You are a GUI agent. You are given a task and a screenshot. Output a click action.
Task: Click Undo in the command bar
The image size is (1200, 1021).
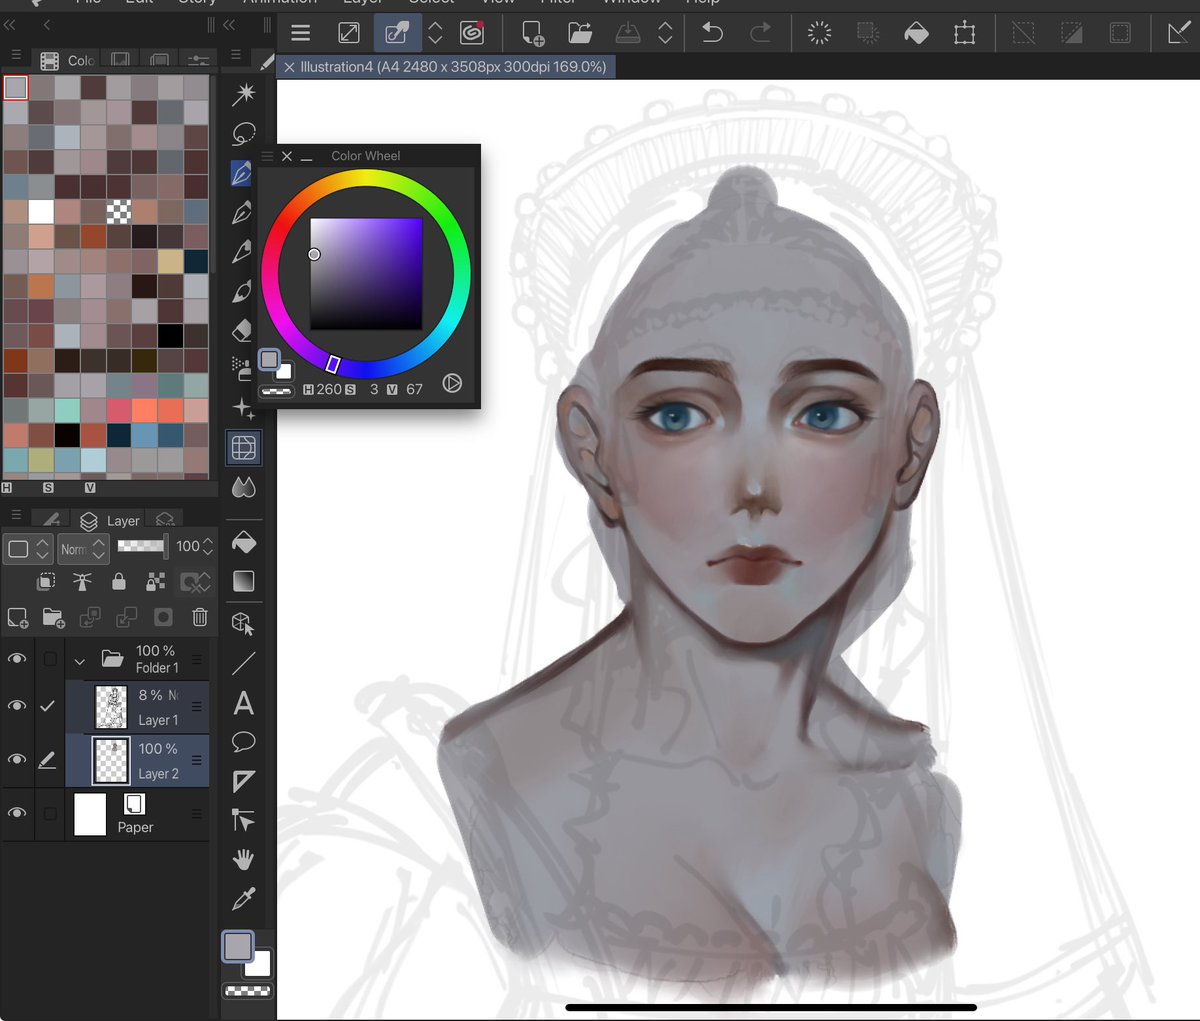(x=712, y=33)
